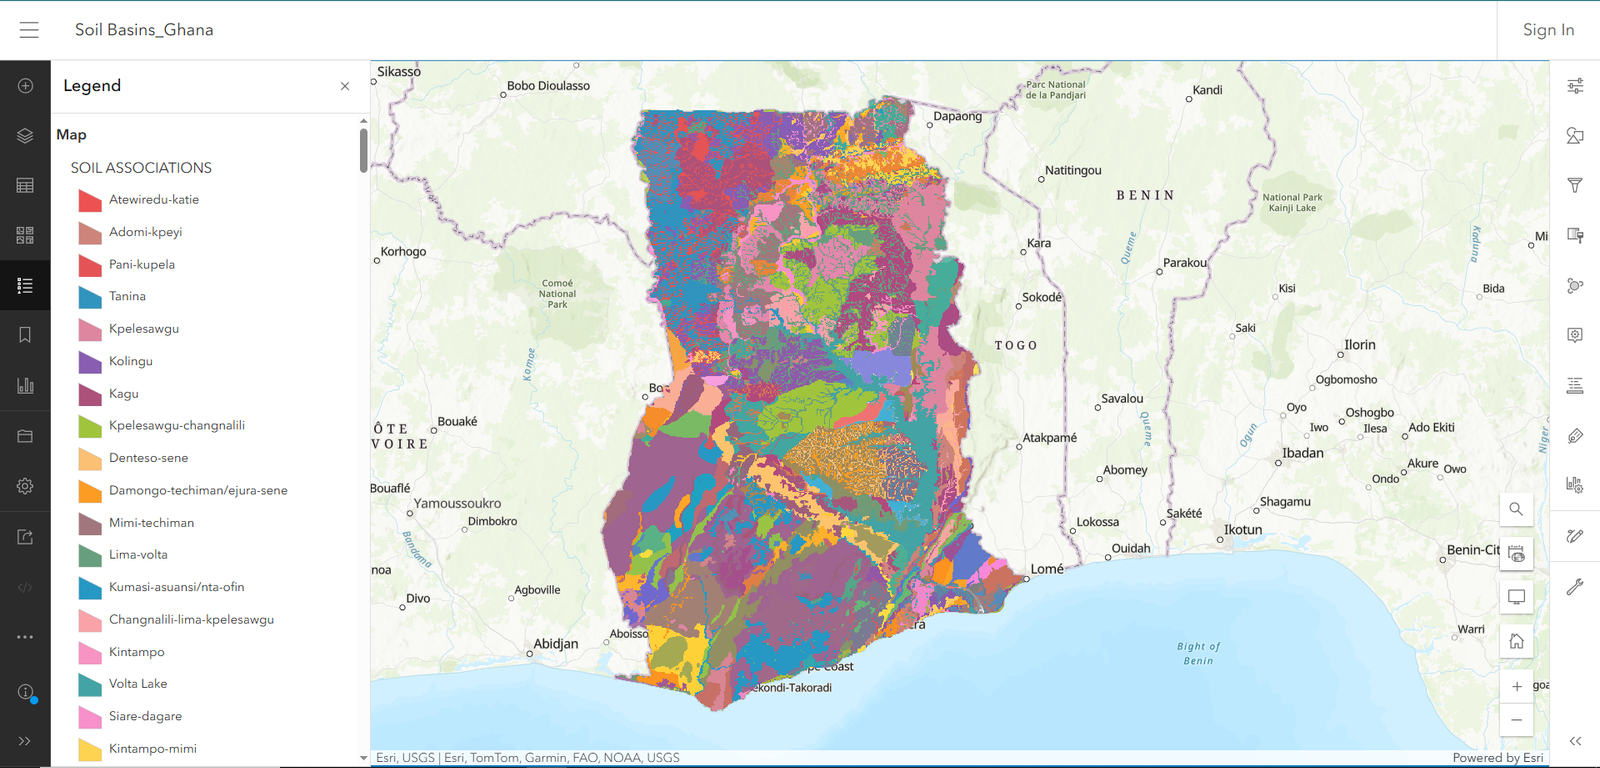Expand the left toolbar with double chevron
The height and width of the screenshot is (768, 1600).
[x=25, y=741]
